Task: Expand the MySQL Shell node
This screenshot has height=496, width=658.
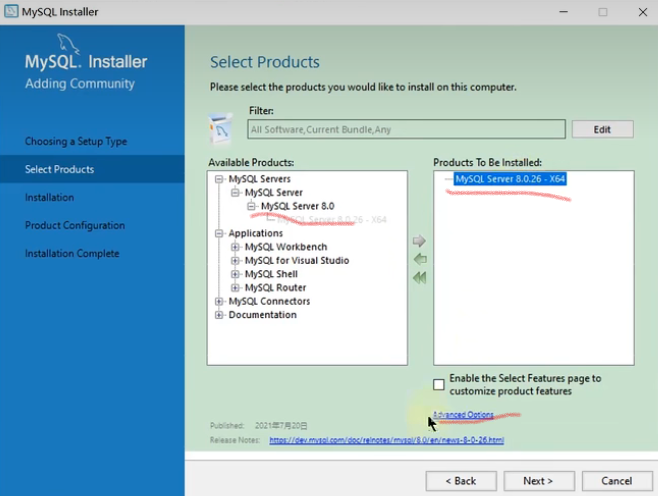Action: (x=235, y=274)
